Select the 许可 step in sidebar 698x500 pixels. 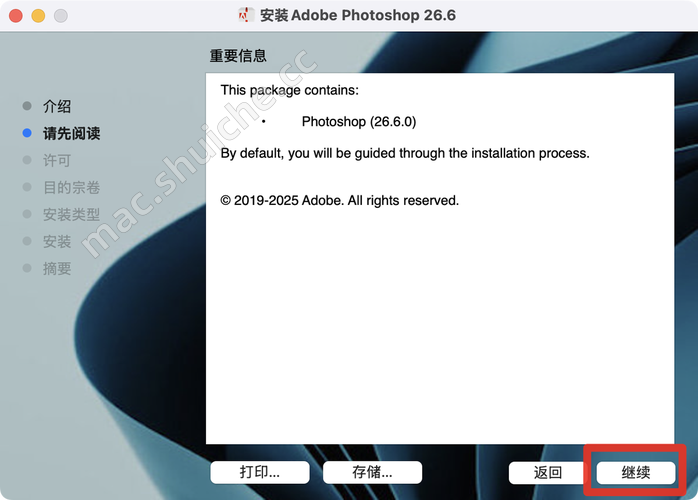57,160
